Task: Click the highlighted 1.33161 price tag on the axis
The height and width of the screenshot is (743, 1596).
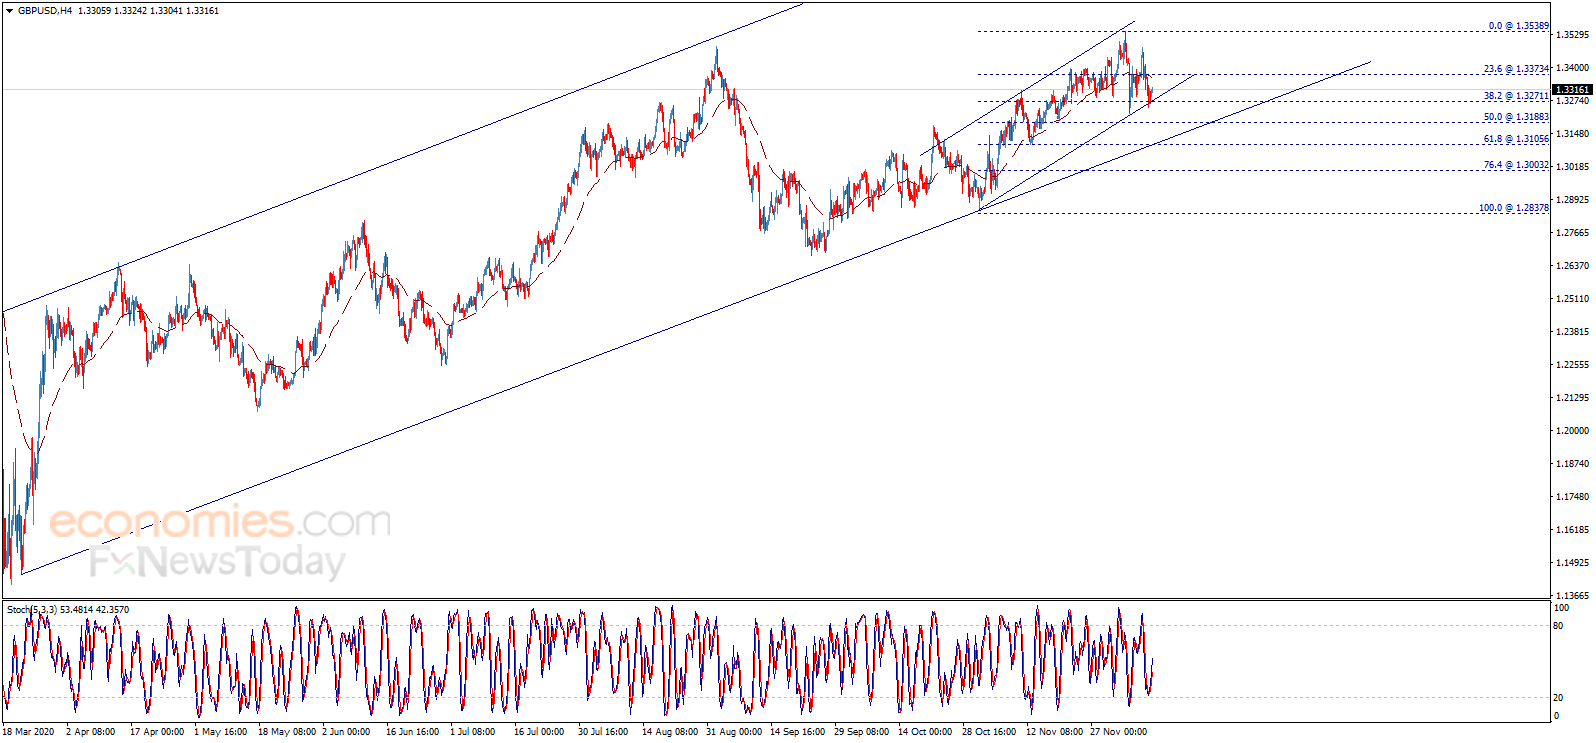Action: [1572, 89]
